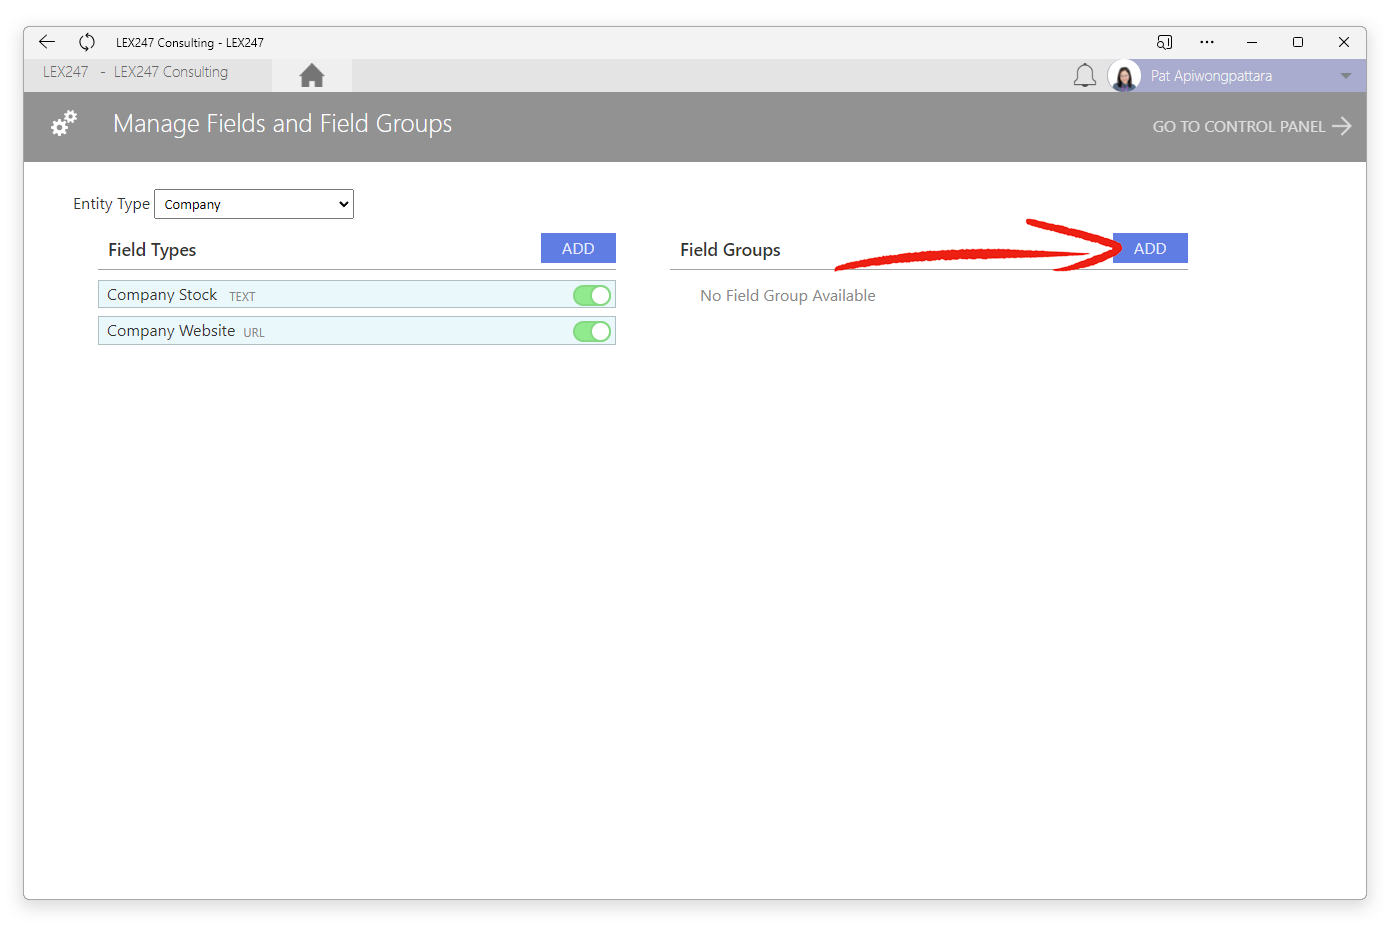Click ADD button for Field Types
The width and height of the screenshot is (1390, 925).
pyautogui.click(x=578, y=248)
